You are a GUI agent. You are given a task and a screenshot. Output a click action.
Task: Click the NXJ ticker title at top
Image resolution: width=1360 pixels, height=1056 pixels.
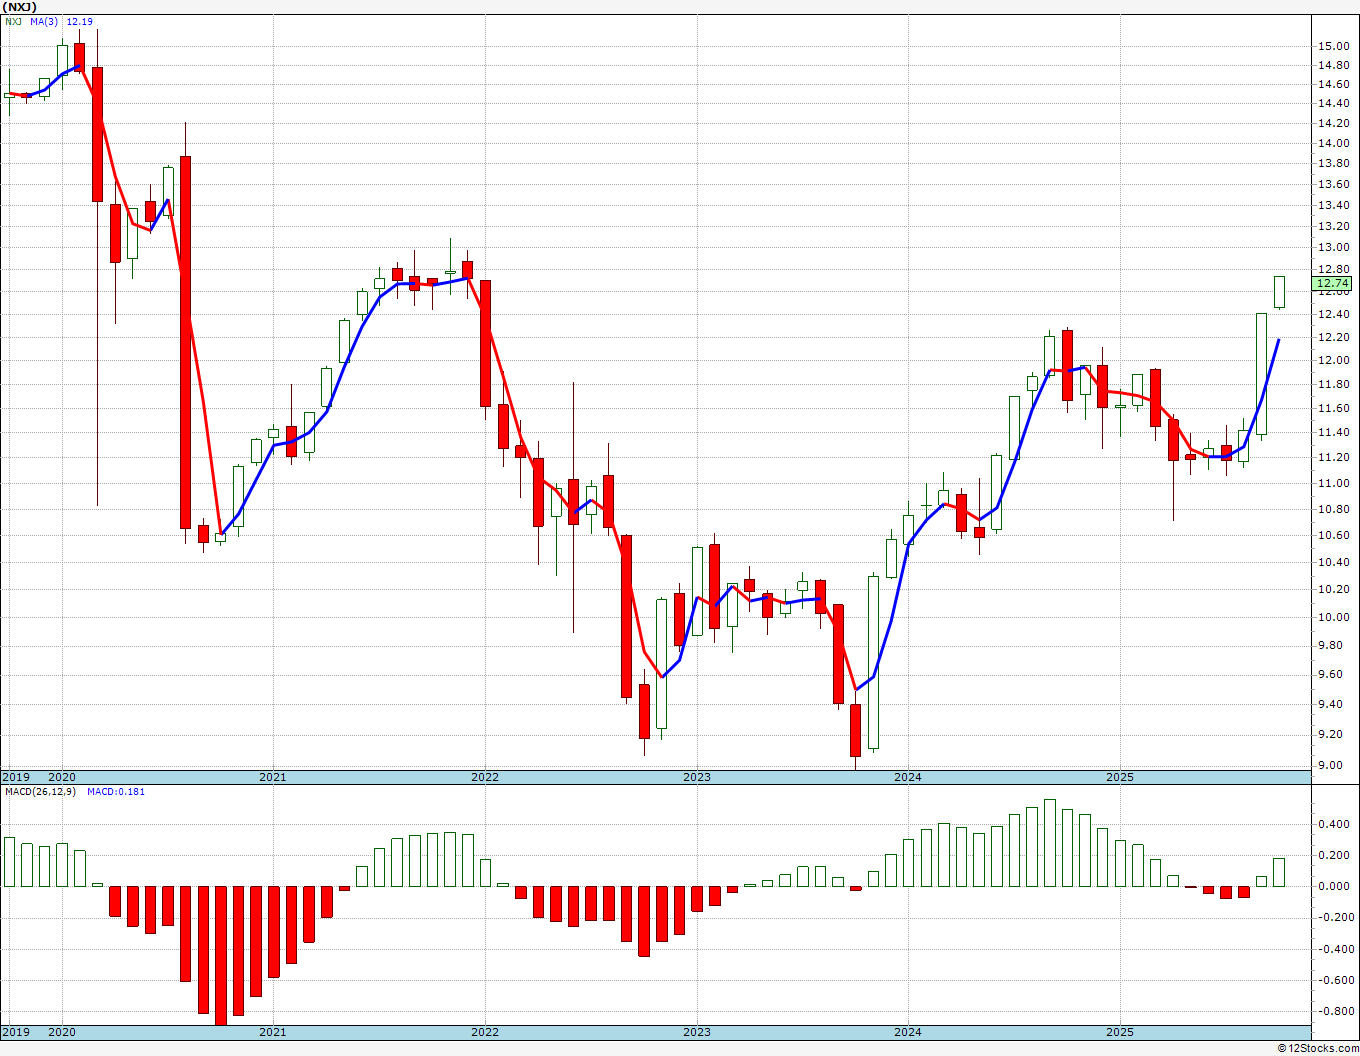(20, 6)
